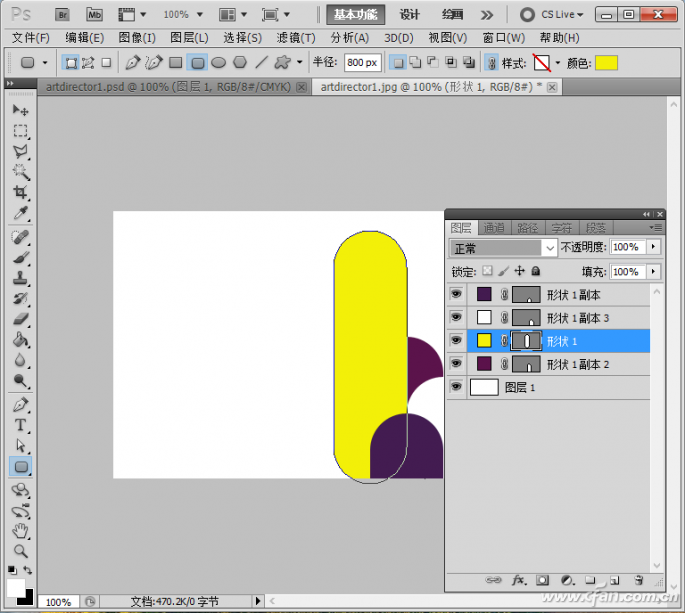Open 文件(F) menu
This screenshot has height=613, width=685.
pos(31,38)
